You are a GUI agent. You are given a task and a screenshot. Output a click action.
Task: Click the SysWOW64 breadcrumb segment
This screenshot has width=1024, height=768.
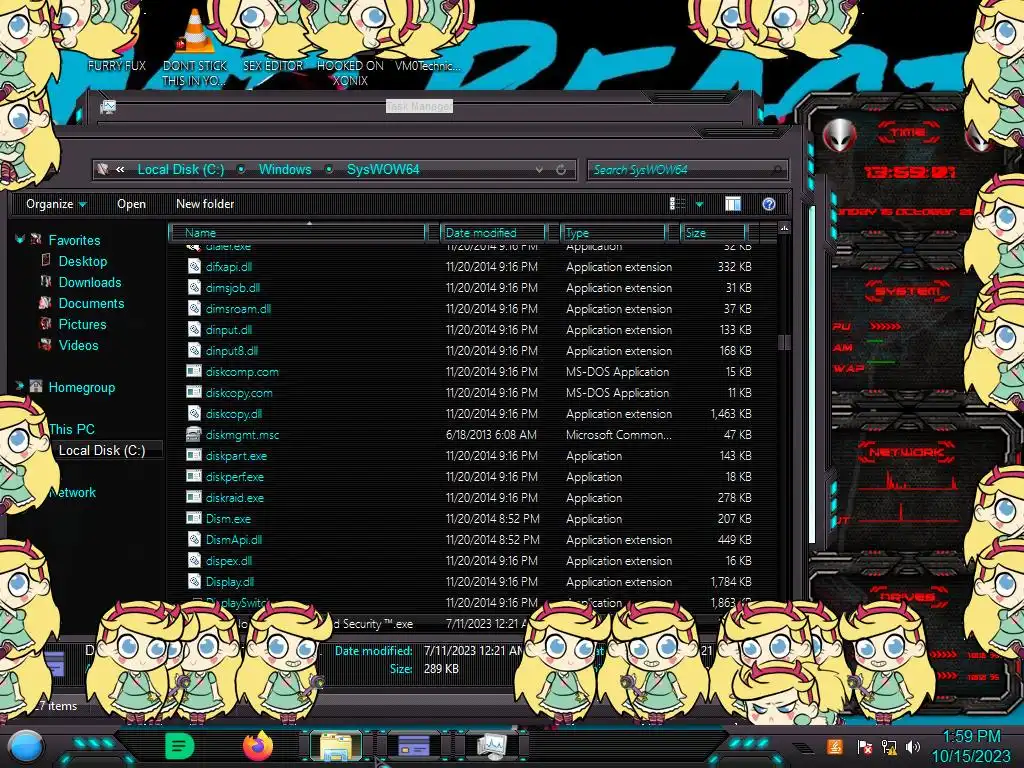point(383,170)
